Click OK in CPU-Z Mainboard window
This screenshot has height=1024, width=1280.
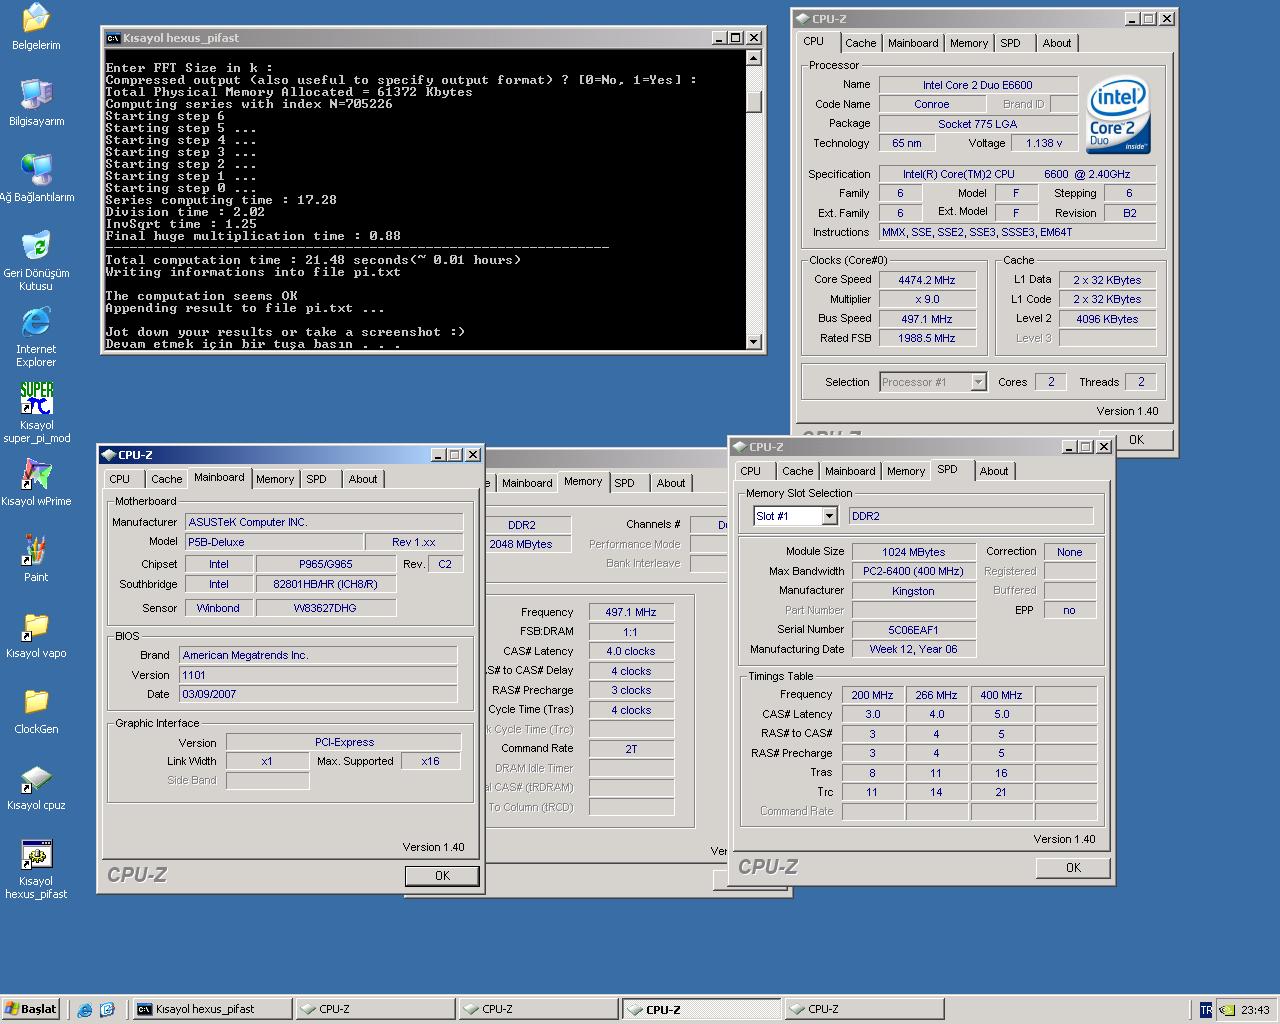[442, 876]
